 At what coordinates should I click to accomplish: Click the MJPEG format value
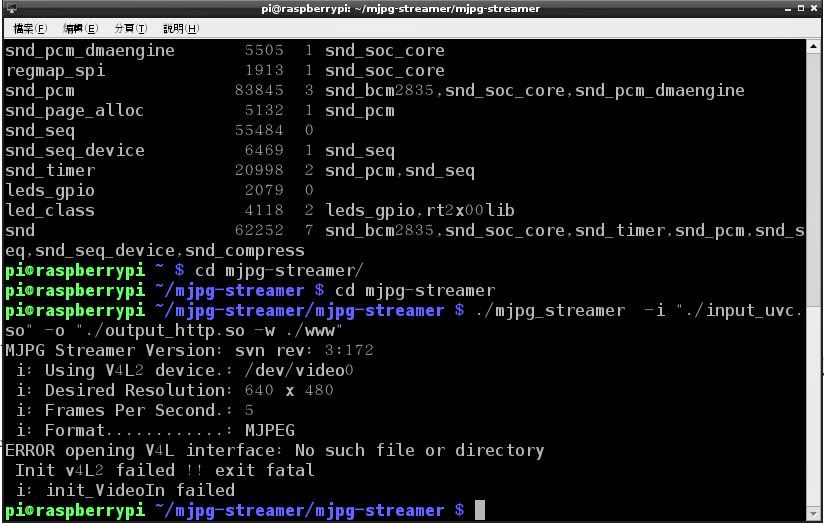tap(270, 430)
